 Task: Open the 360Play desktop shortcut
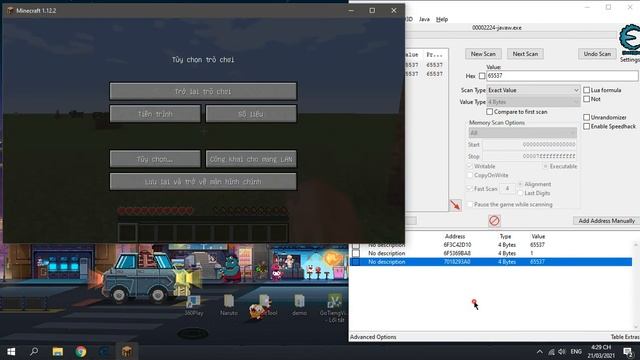193,305
